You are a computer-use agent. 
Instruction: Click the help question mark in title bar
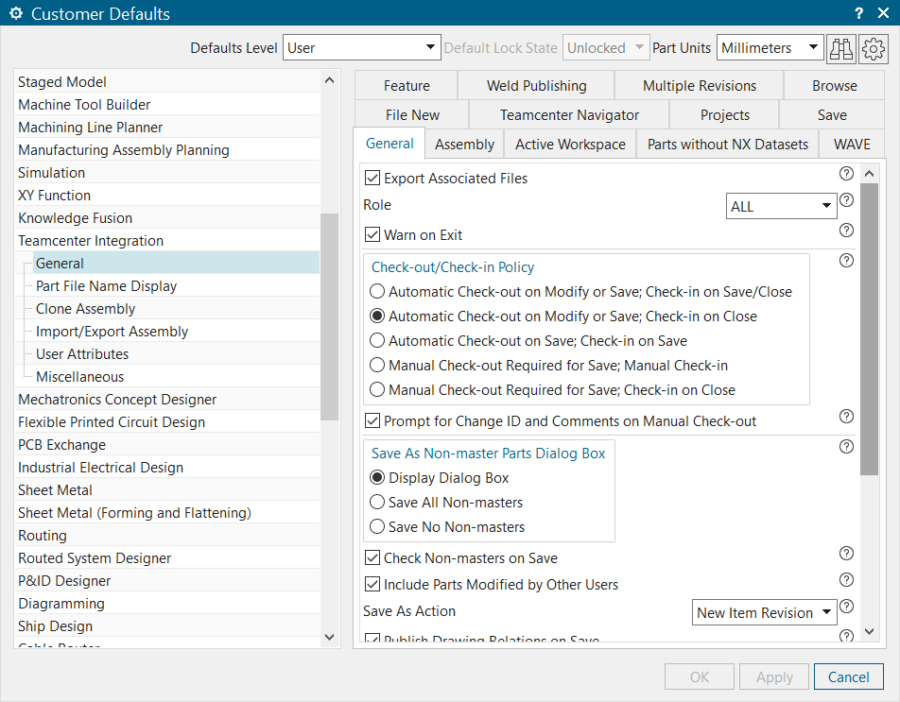(858, 13)
